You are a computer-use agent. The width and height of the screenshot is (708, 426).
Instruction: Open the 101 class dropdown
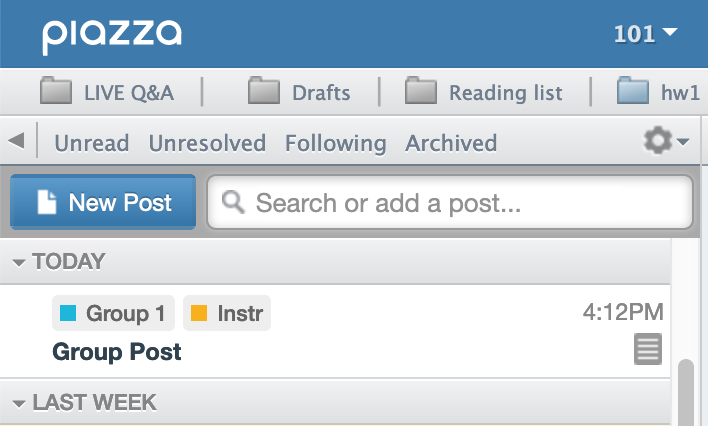pyautogui.click(x=646, y=34)
